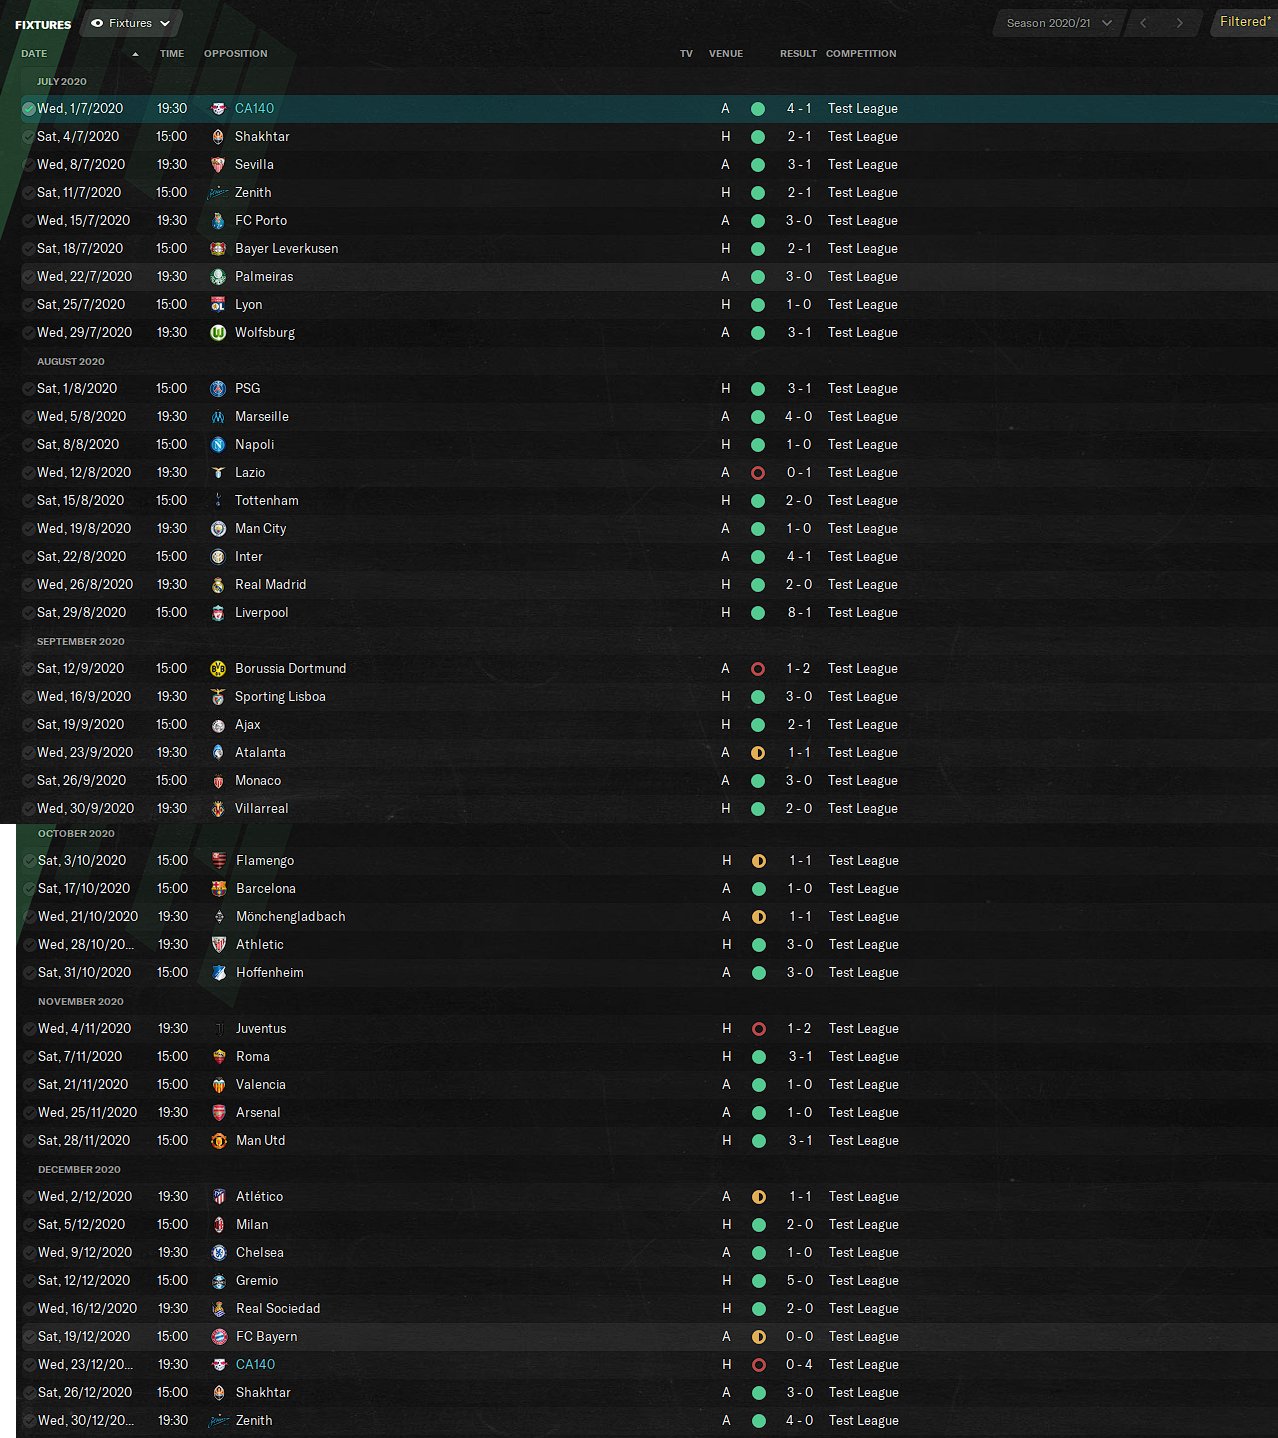Go to the next season arrow
Screen dimensions: 1278x1438
point(1180,23)
